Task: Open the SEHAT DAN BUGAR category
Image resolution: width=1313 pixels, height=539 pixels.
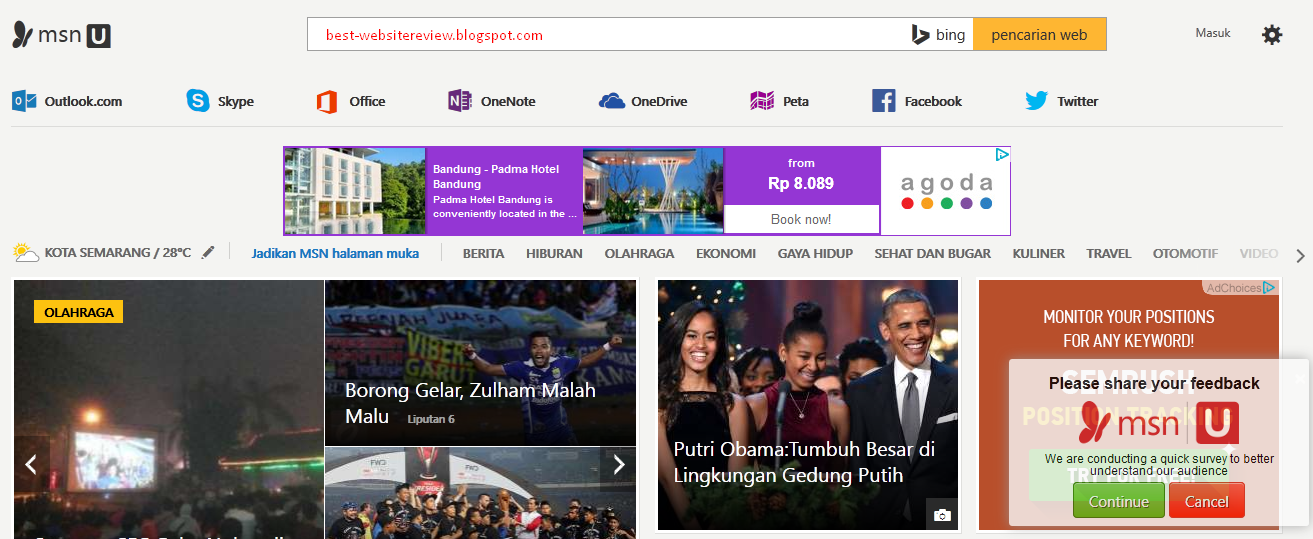Action: tap(933, 254)
